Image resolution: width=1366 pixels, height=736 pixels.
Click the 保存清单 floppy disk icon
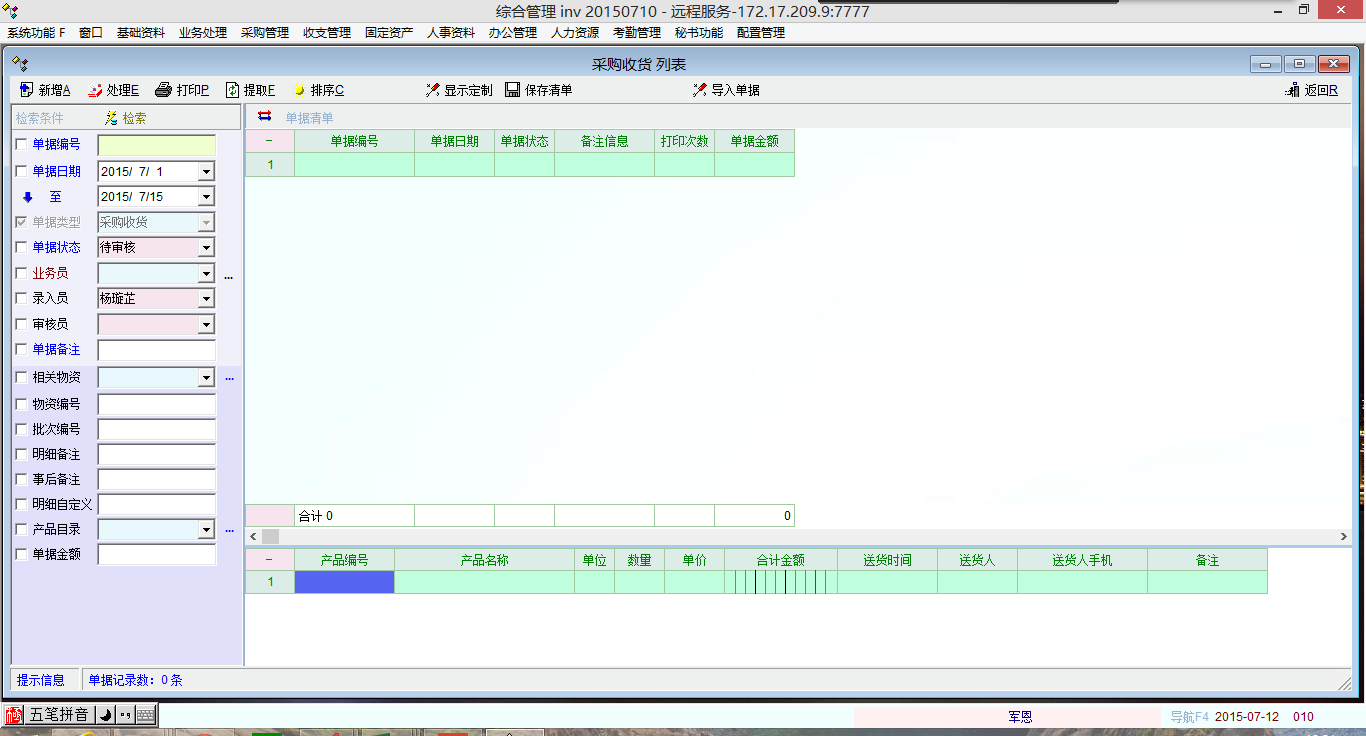click(x=513, y=90)
